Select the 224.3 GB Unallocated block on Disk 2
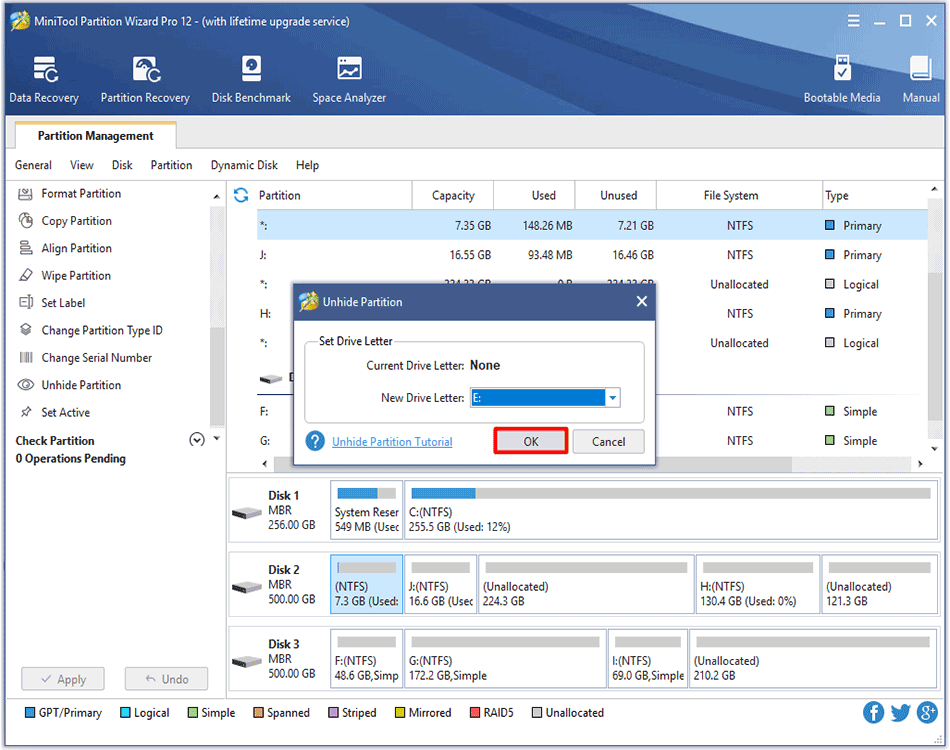 (x=585, y=584)
